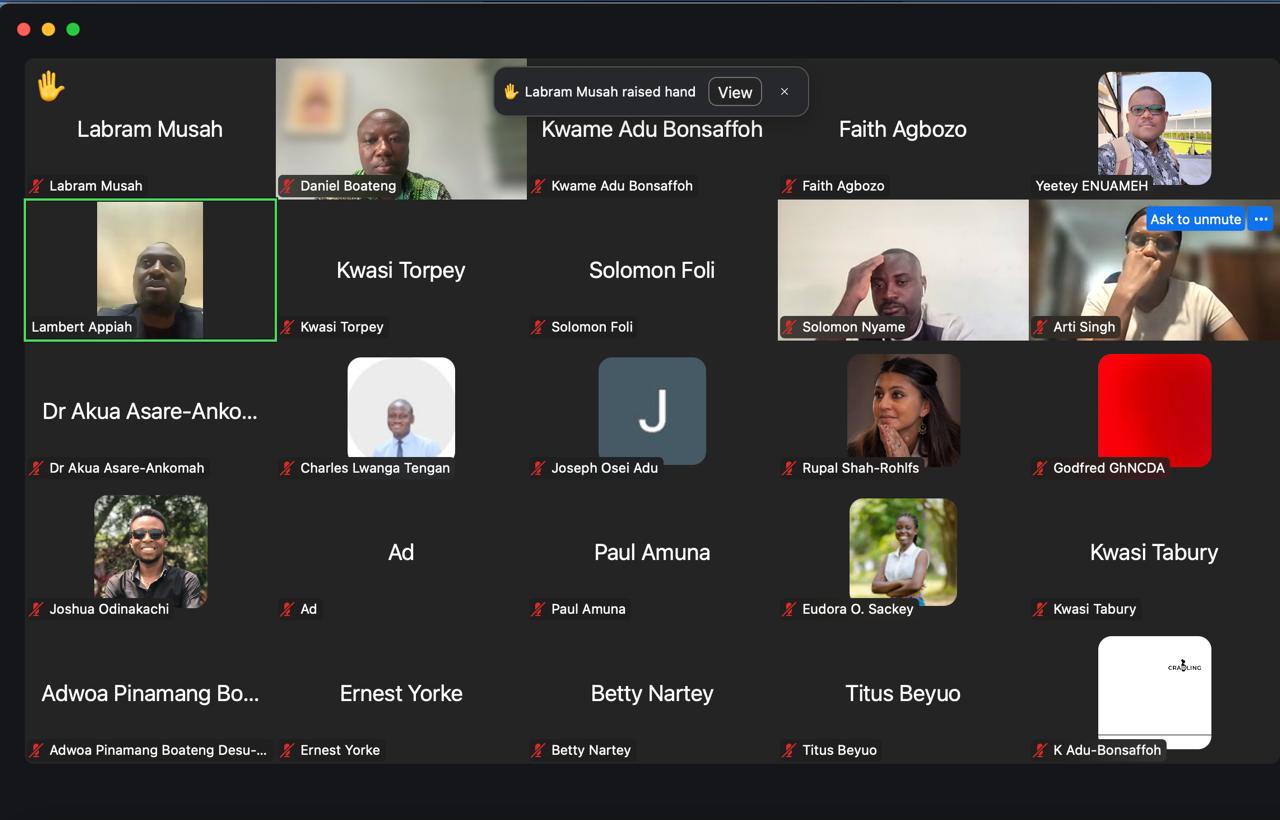Click the "Yeetey ENUAMEH" name label
This screenshot has height=820, width=1280.
click(1092, 186)
